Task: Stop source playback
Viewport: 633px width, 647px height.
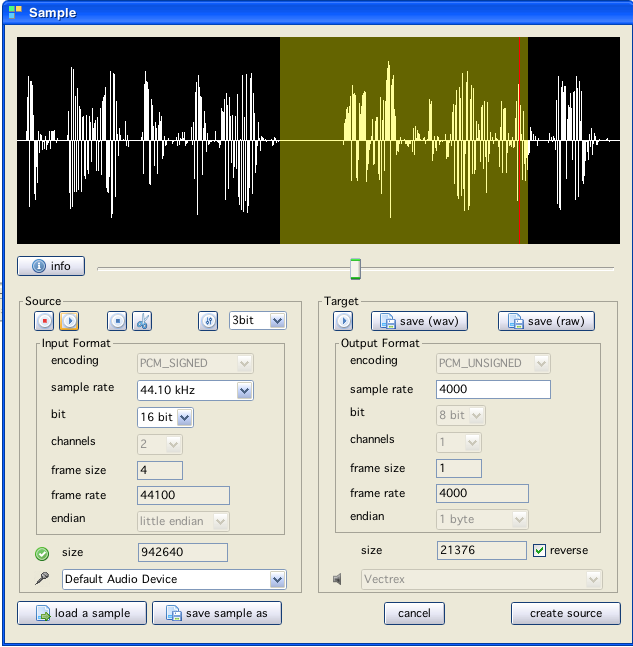Action: (118, 321)
